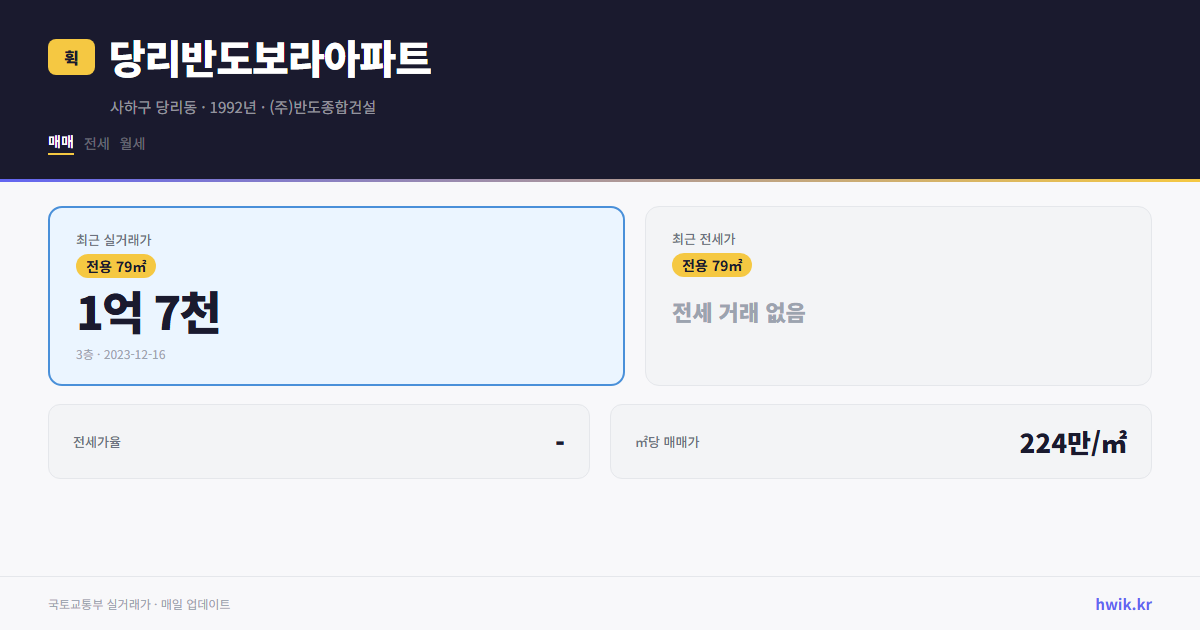Click the 1억 7천 price text
1200x630 pixels.
(148, 313)
